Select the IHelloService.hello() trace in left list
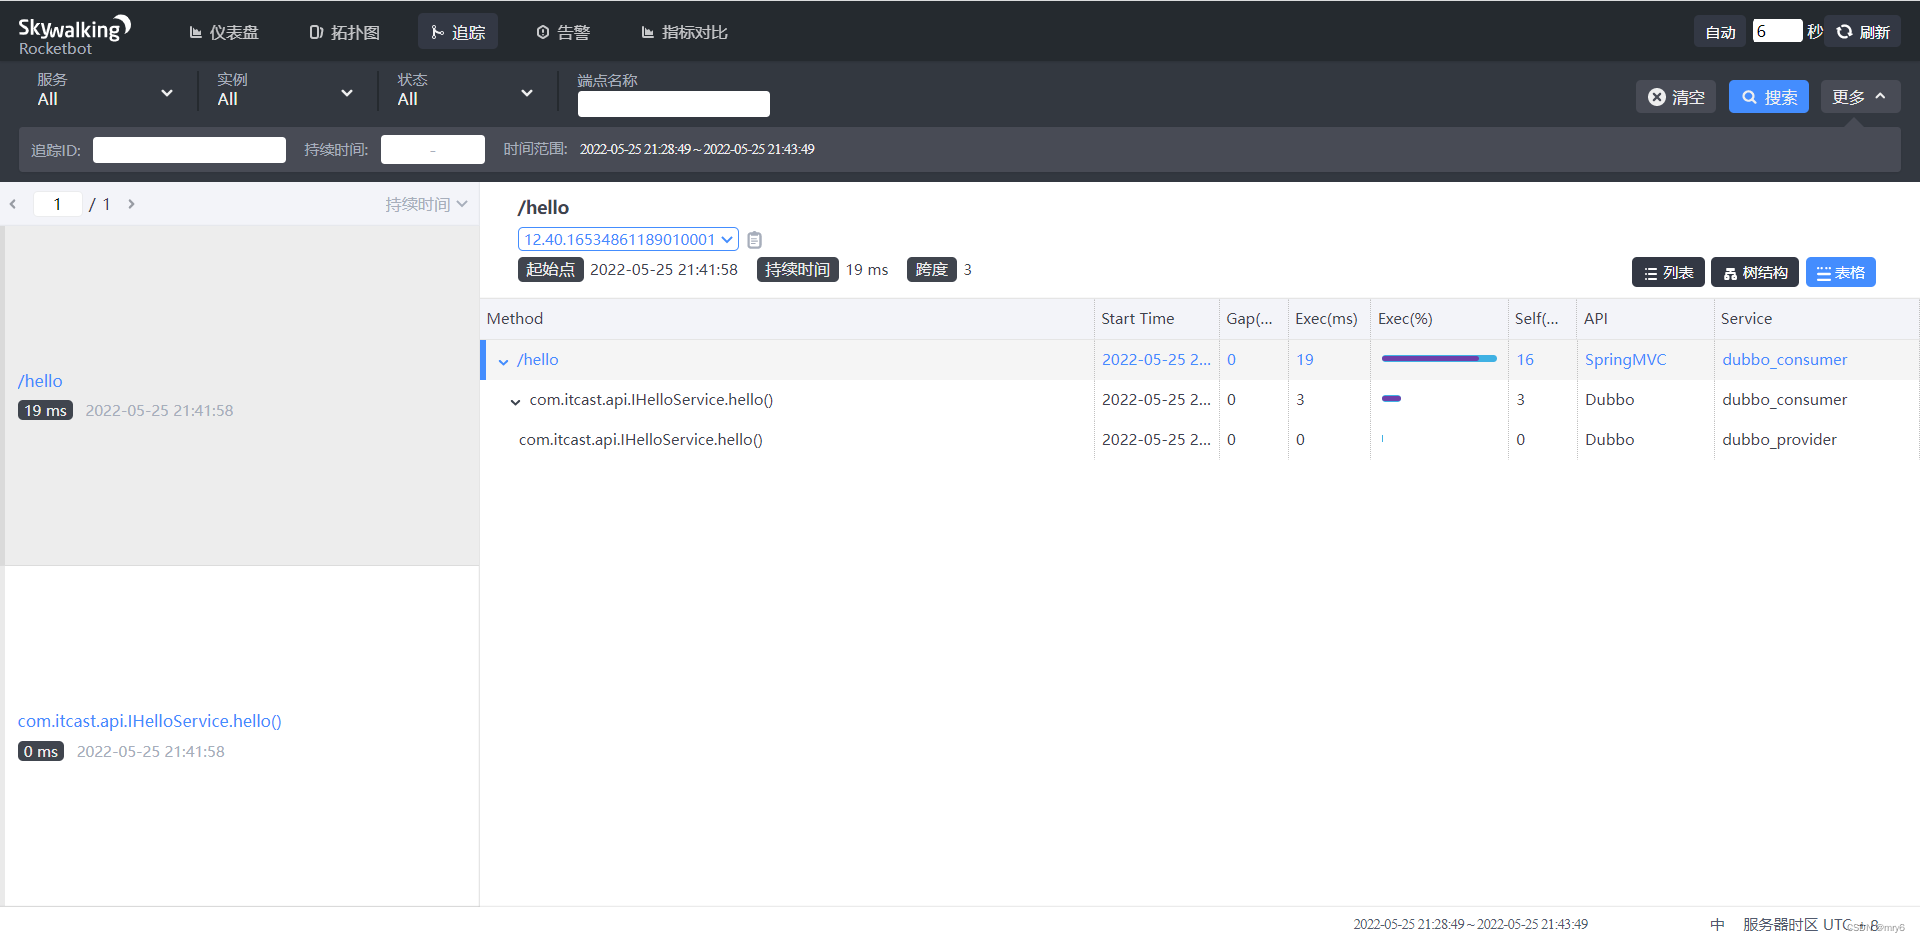This screenshot has width=1920, height=942. pyautogui.click(x=241, y=736)
